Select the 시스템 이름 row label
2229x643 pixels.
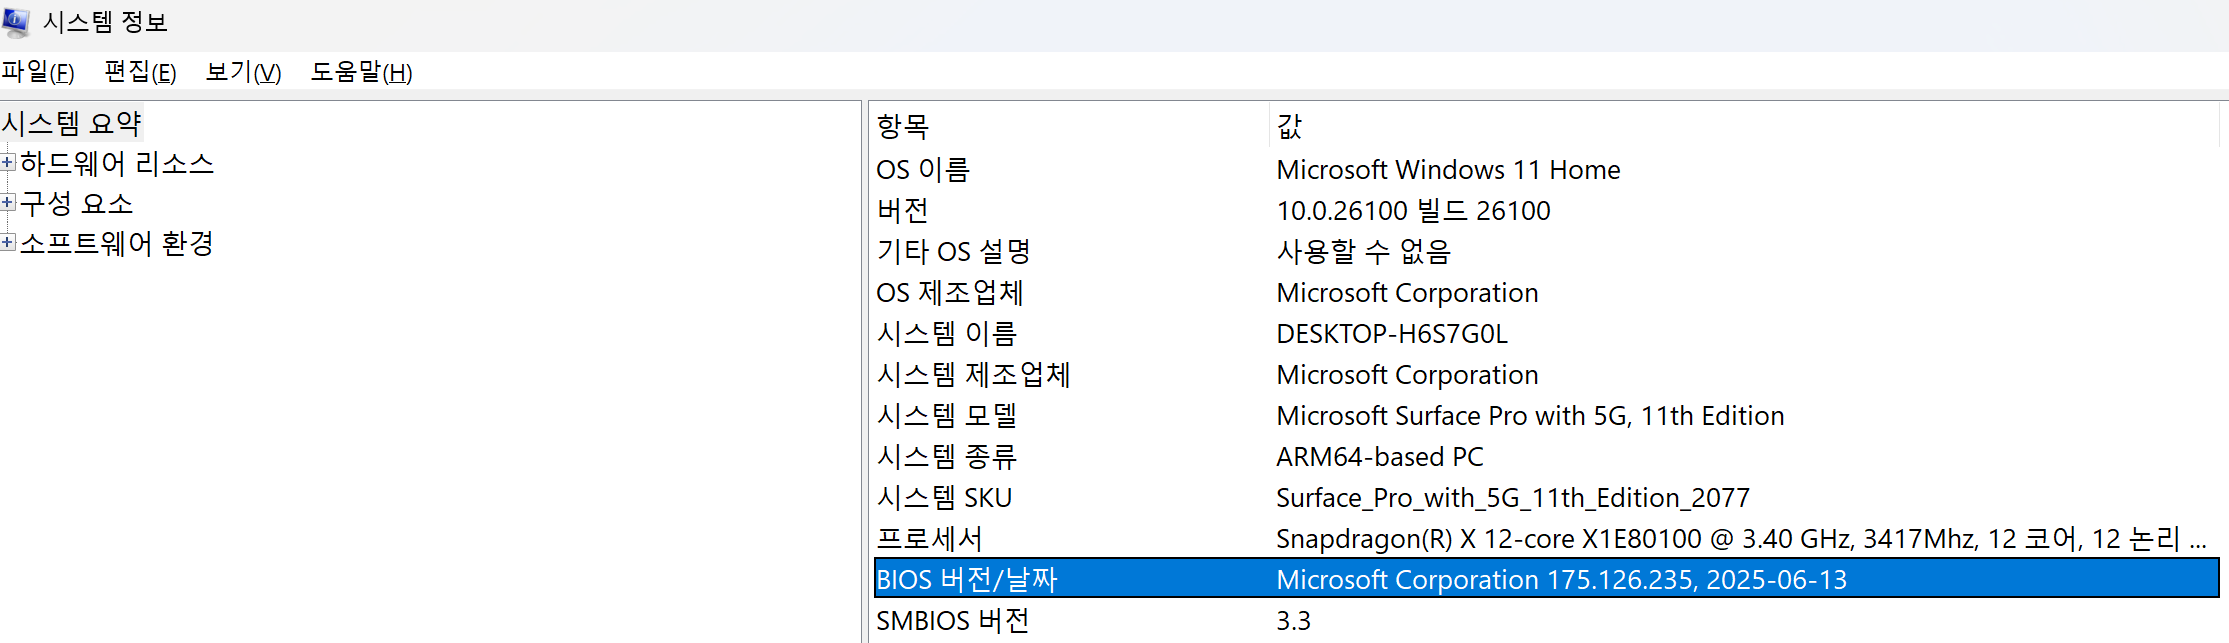(946, 333)
